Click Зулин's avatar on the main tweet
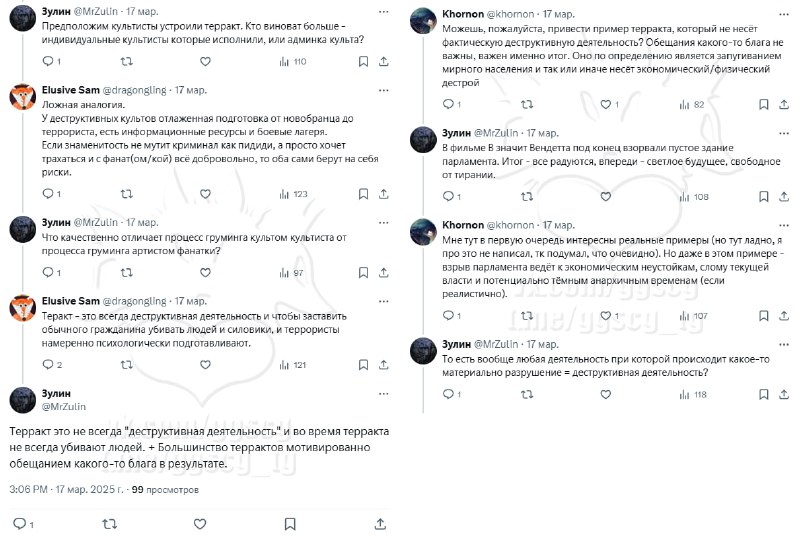The height and width of the screenshot is (538, 800). [23, 400]
